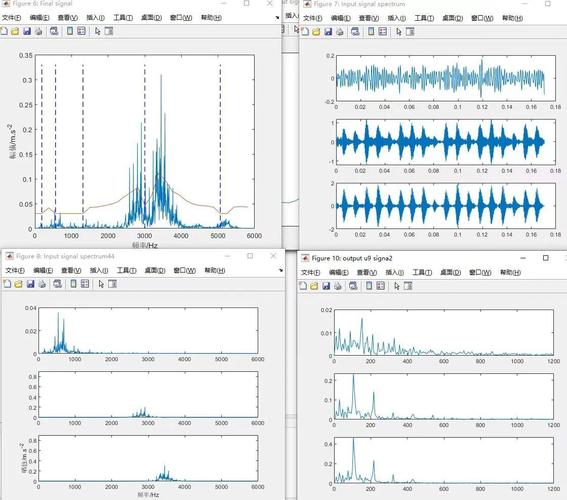Open 窗口(W) menu in Figure 7 window
Image resolution: width=567 pixels, height=500 pixels.
coord(482,18)
